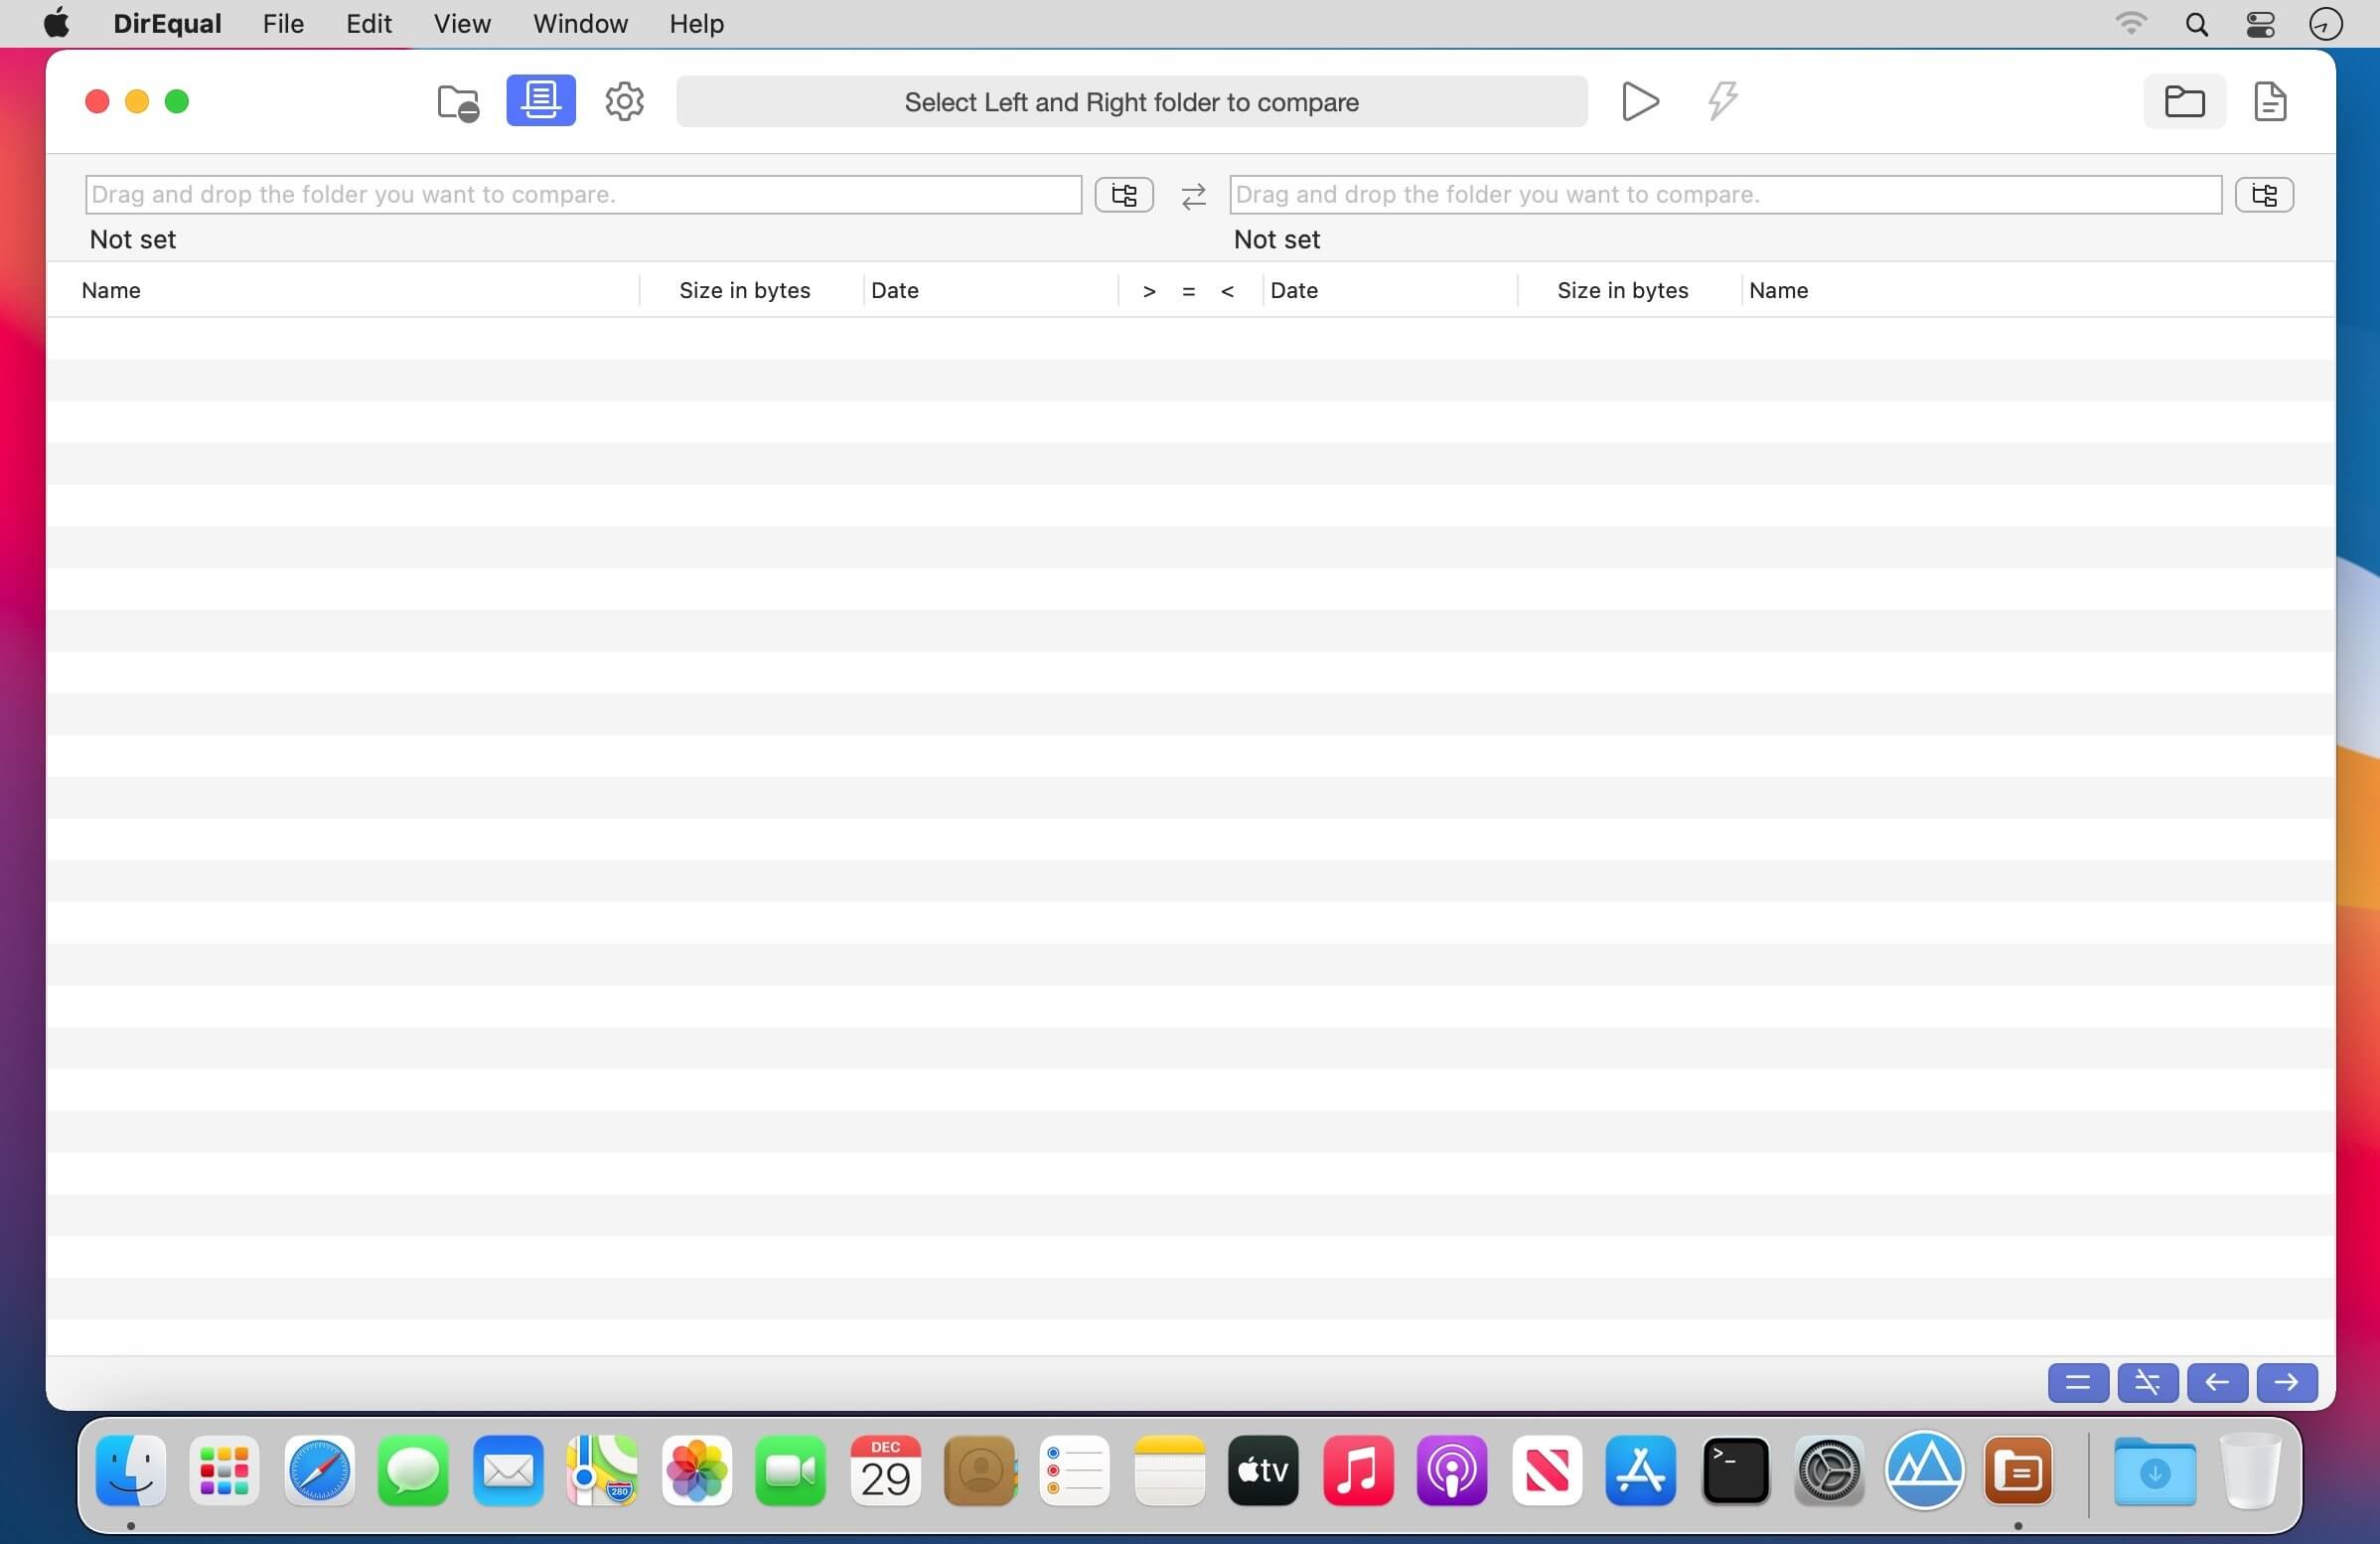Click the folder exclusion icon in toolbar

point(458,102)
